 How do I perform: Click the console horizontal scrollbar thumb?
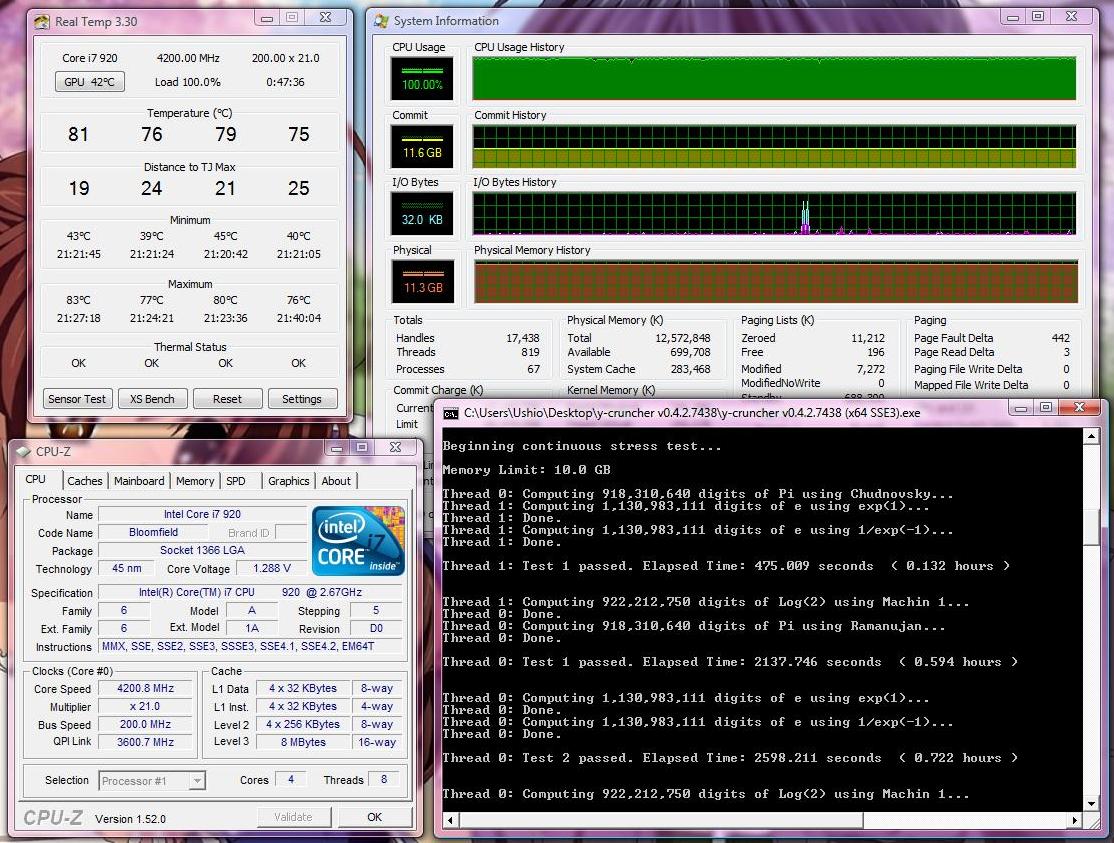point(661,820)
